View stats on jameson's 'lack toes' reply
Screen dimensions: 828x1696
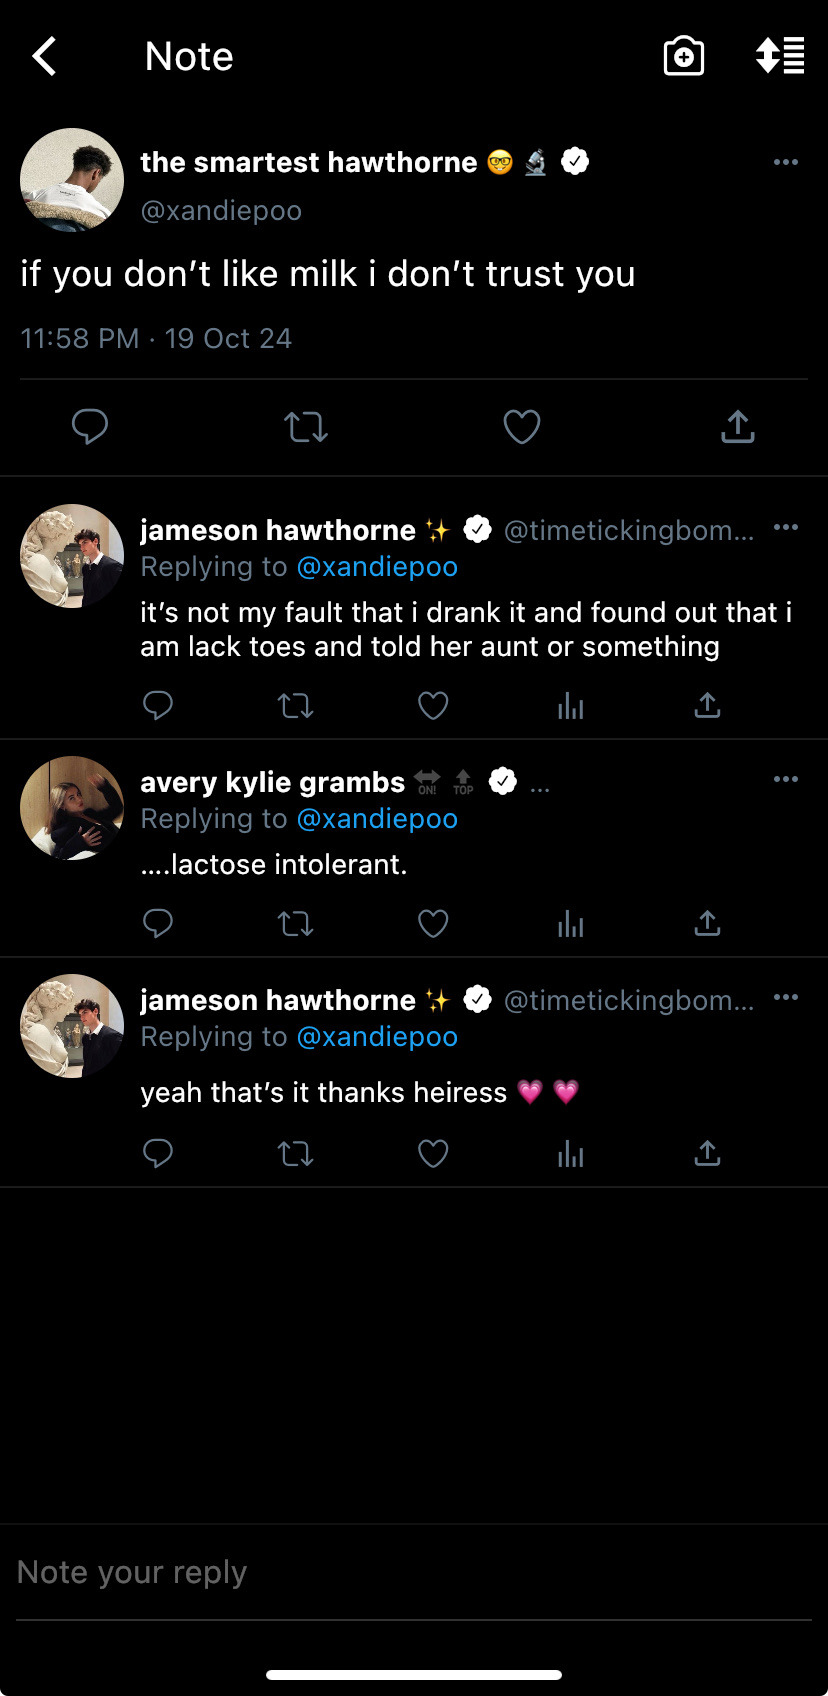[570, 706]
